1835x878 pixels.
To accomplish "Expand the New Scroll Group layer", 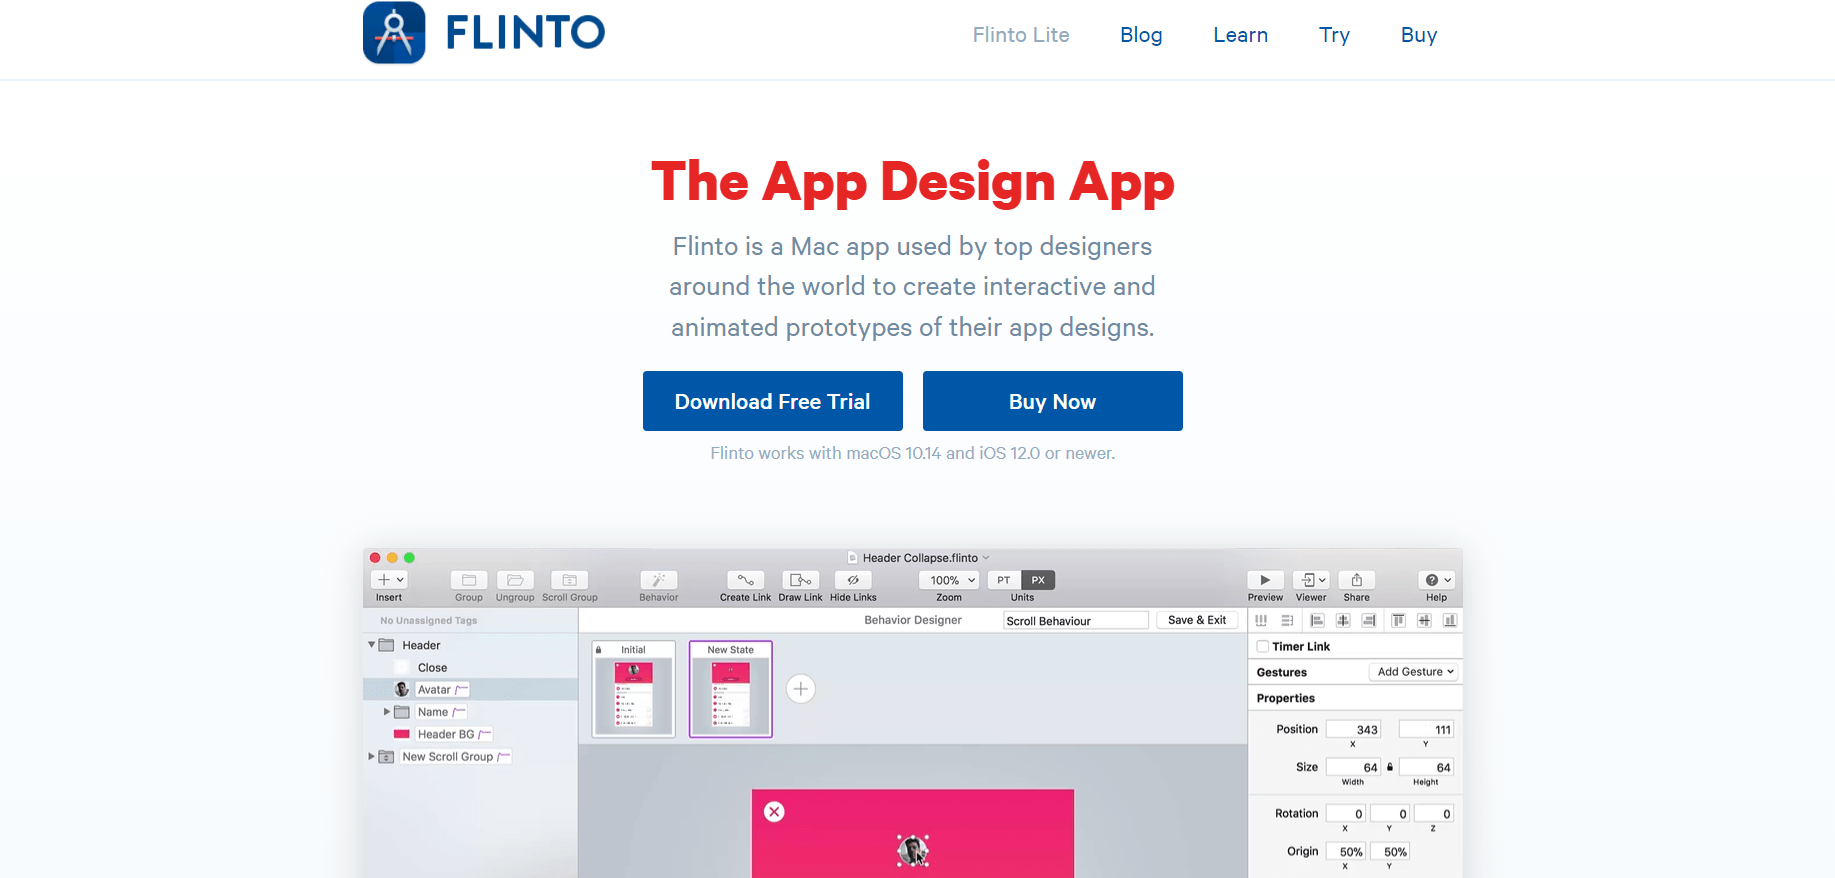I will coord(372,756).
